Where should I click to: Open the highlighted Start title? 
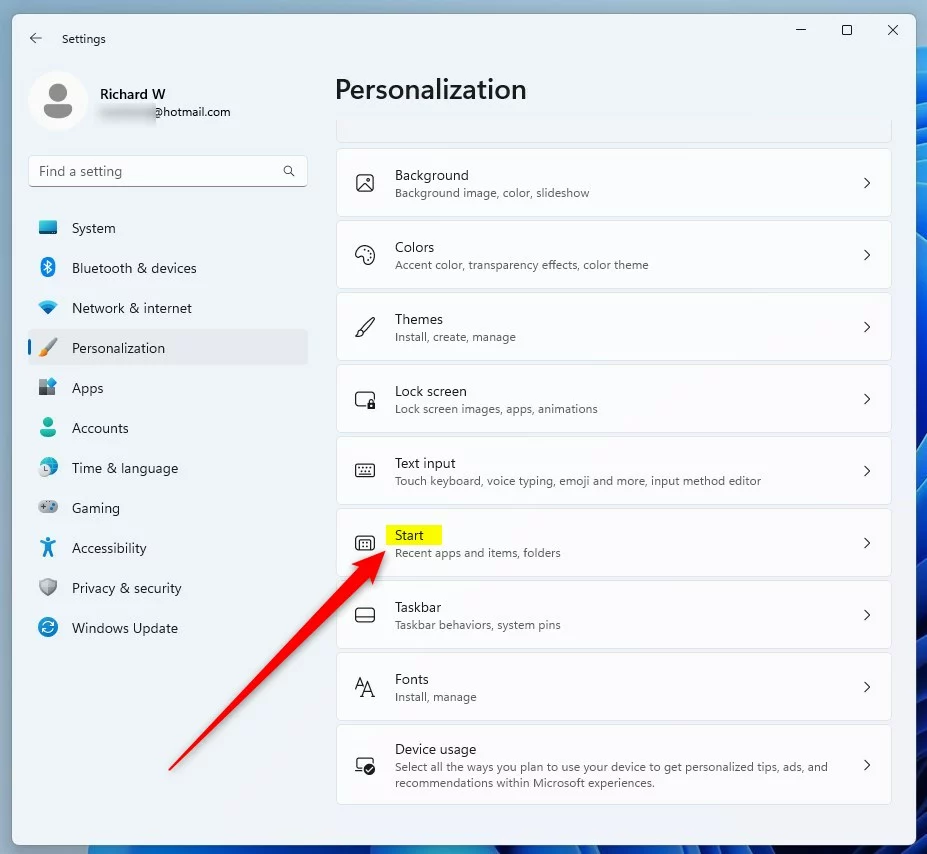click(x=409, y=535)
